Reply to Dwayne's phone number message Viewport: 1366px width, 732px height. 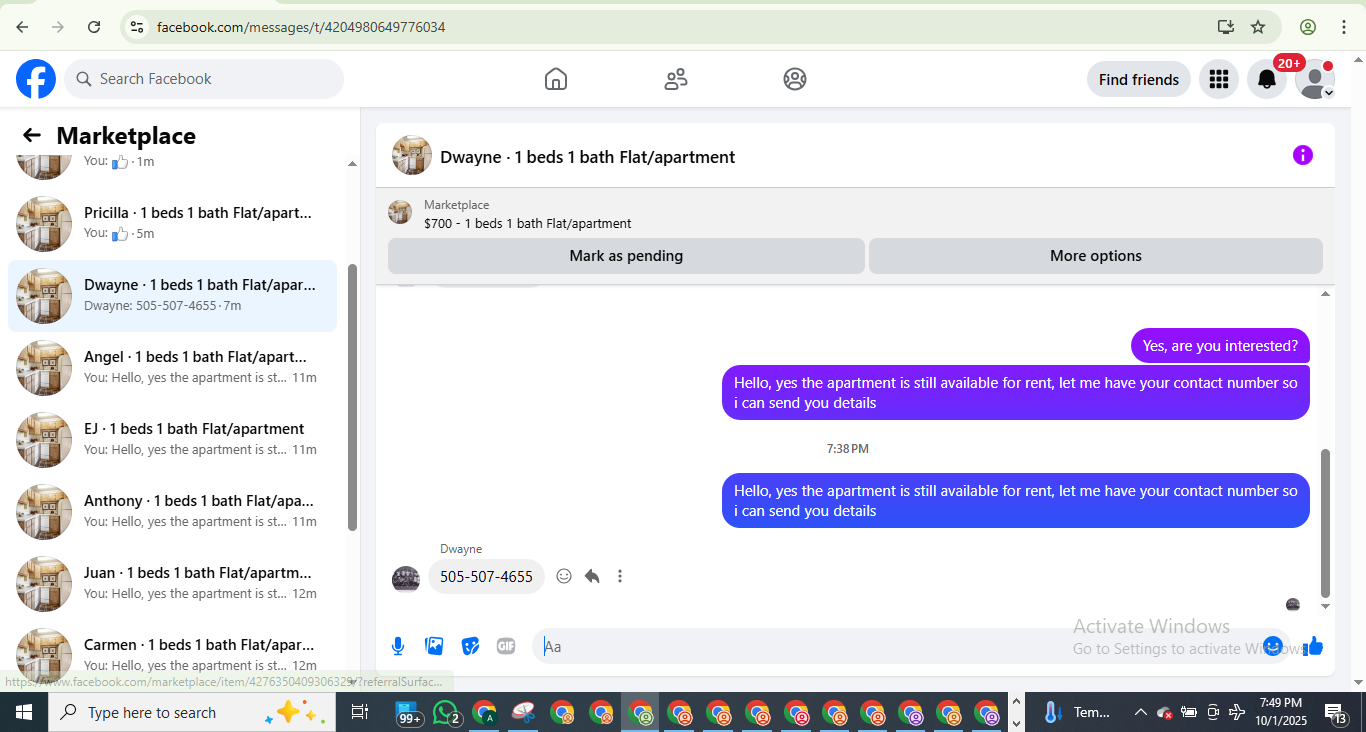(x=592, y=576)
